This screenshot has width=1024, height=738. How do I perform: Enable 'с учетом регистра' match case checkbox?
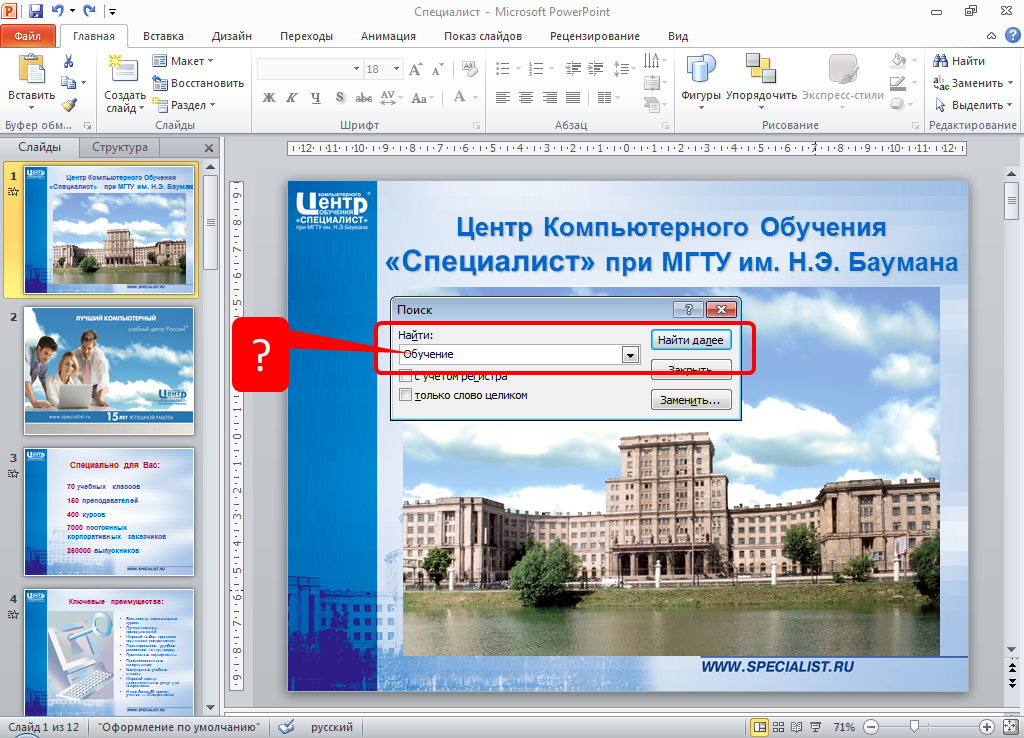pyautogui.click(x=405, y=377)
